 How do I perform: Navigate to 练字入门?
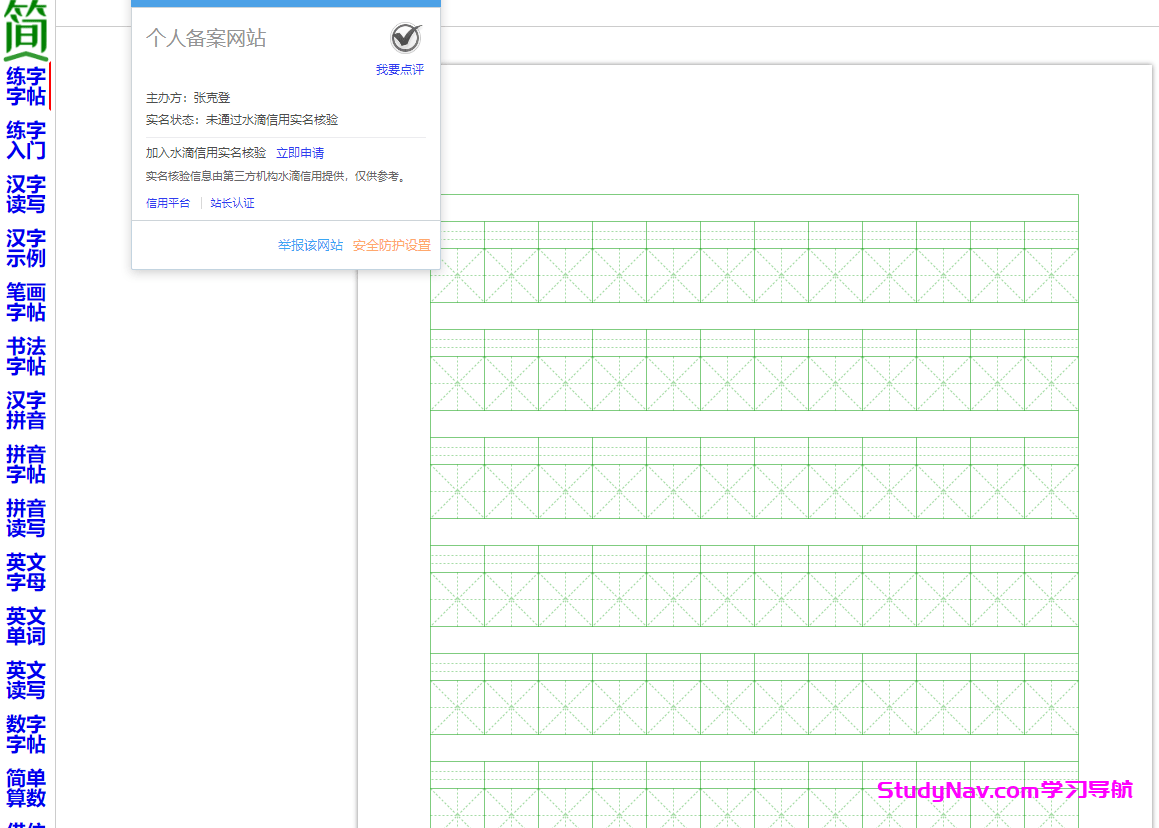(x=26, y=140)
